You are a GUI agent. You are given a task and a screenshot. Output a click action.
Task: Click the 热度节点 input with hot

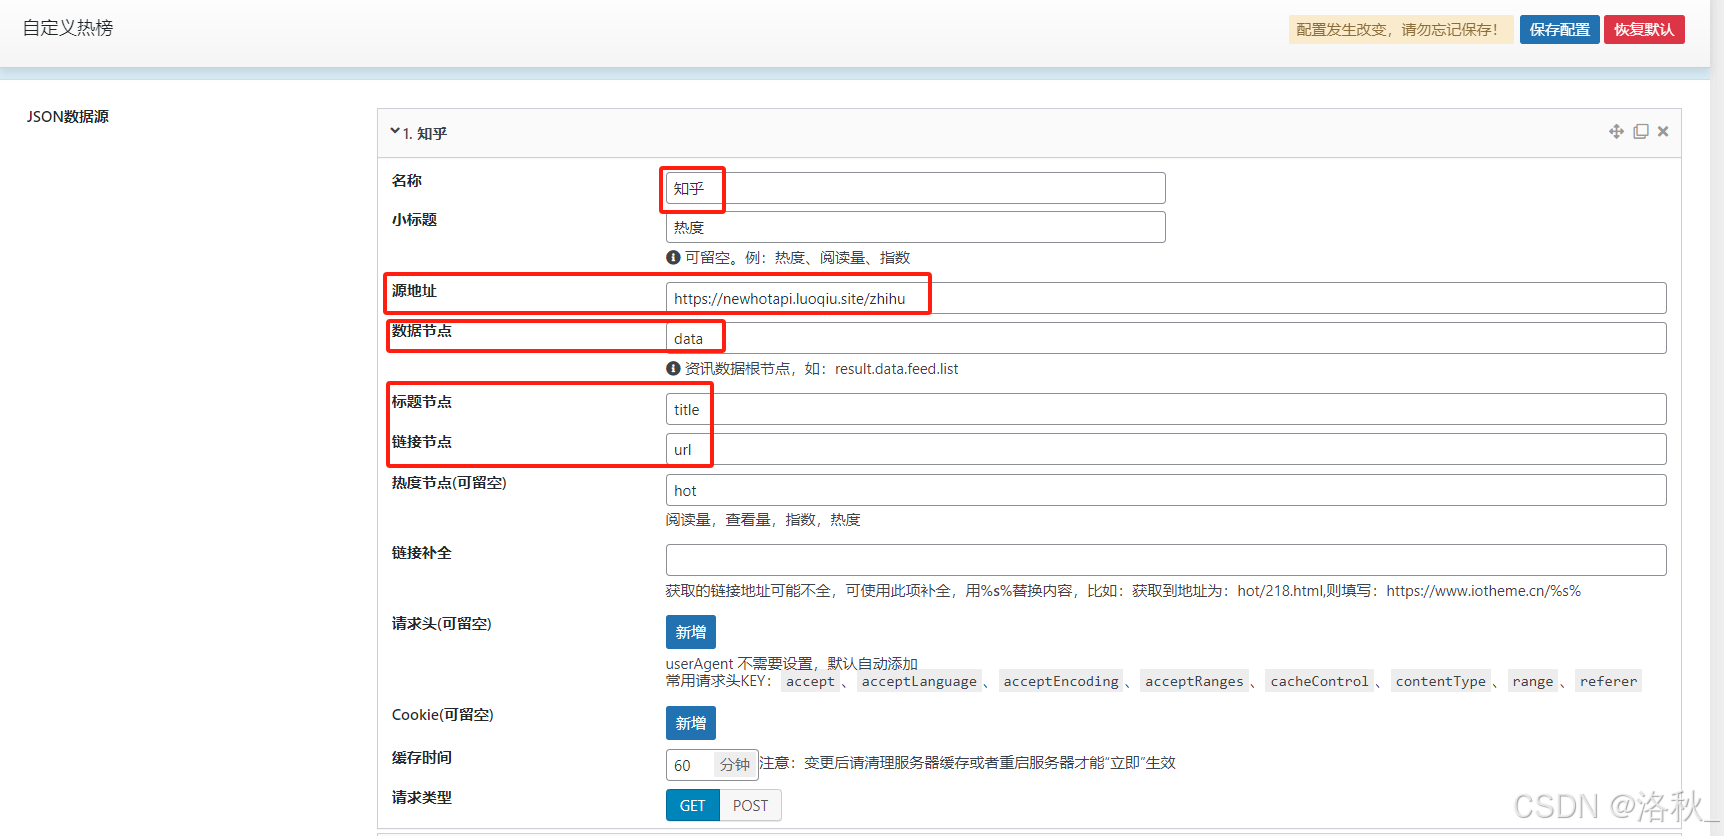click(x=1166, y=490)
